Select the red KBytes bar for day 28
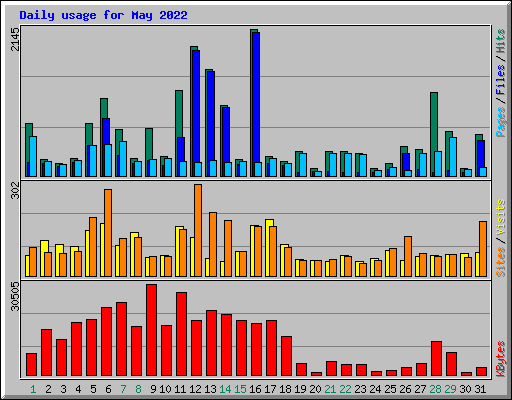The height and width of the screenshot is (400, 512). pos(436,359)
